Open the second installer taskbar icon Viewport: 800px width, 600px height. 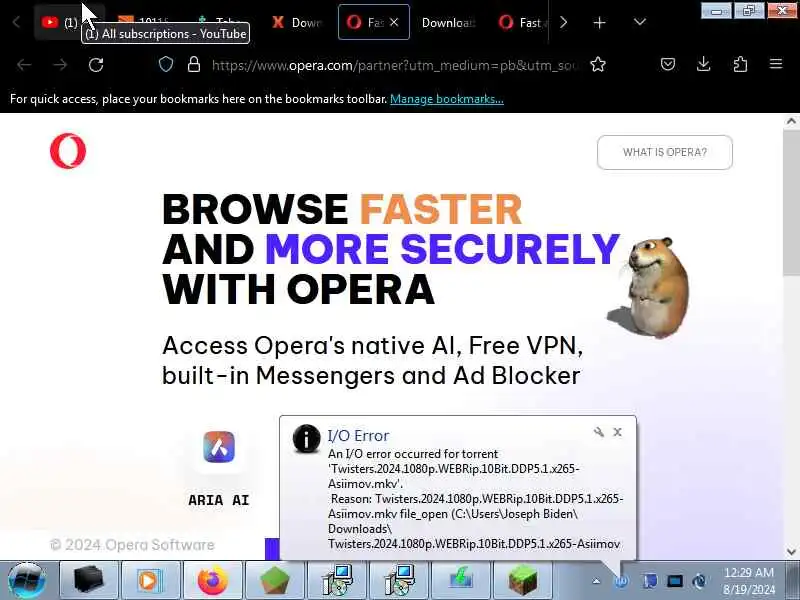point(398,581)
